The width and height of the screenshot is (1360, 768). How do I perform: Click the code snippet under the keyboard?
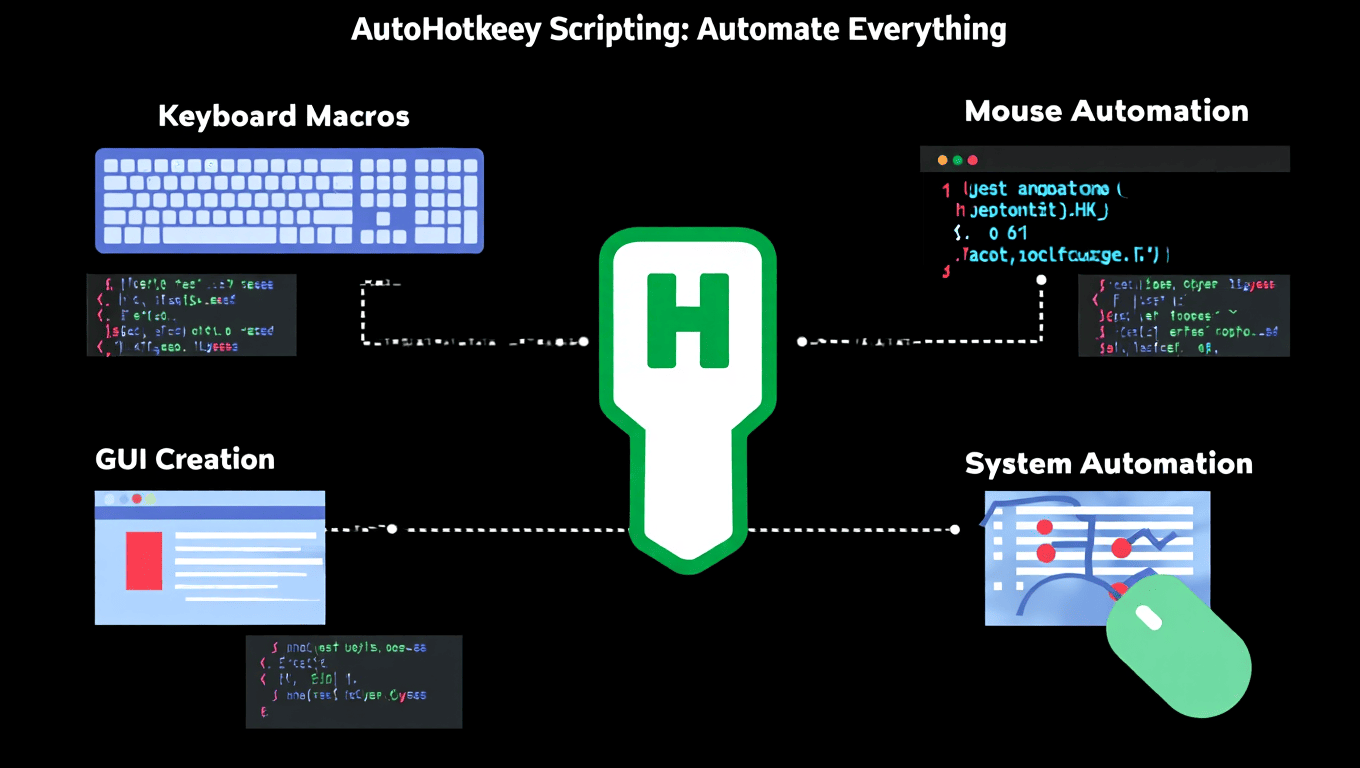point(191,315)
